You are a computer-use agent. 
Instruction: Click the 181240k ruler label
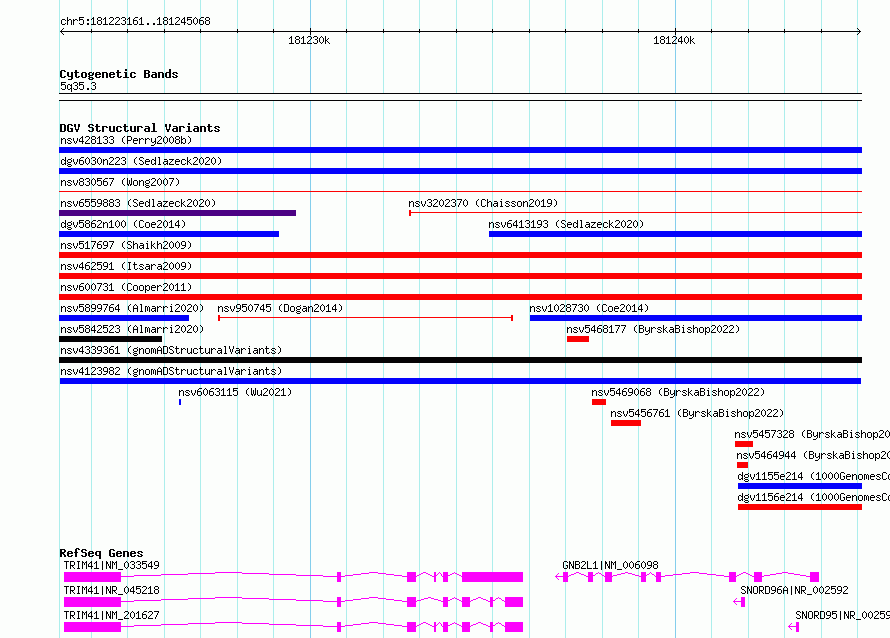(674, 40)
